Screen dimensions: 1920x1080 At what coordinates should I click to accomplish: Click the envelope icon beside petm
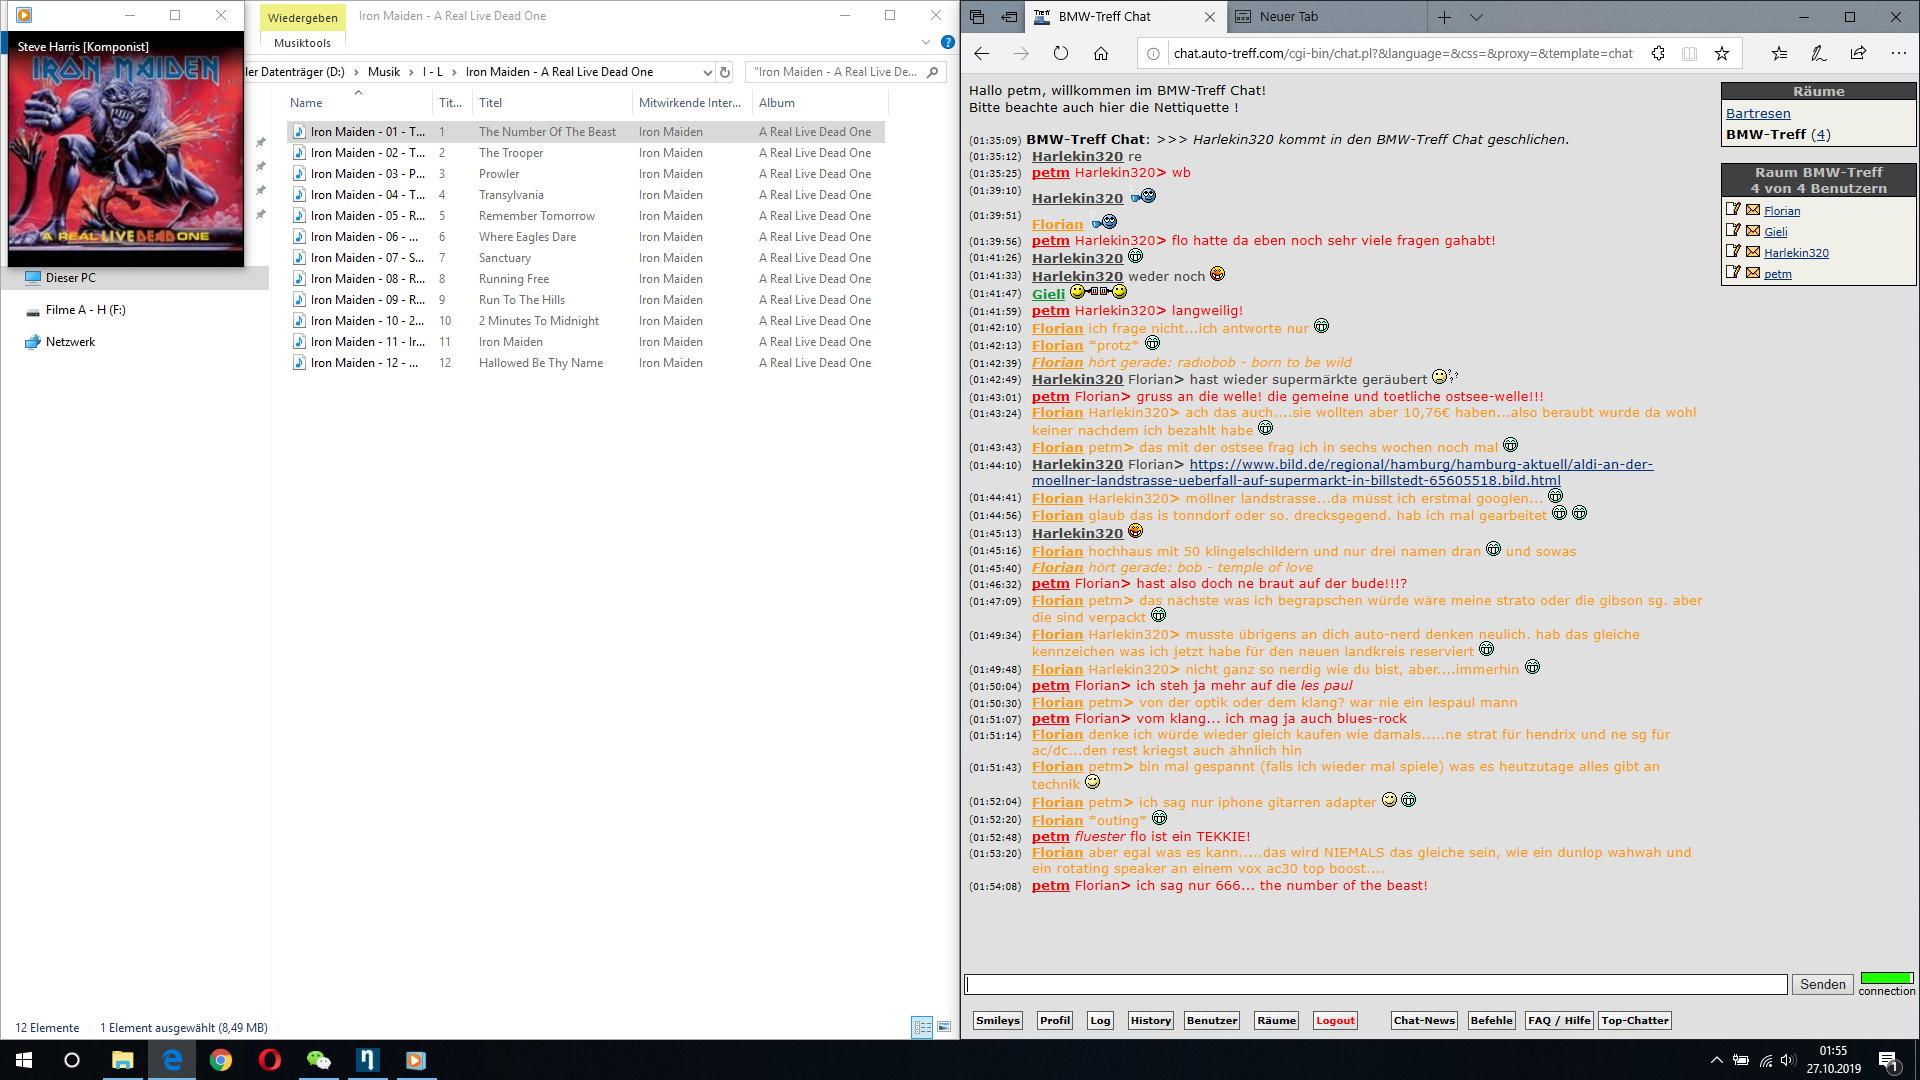(x=1753, y=273)
